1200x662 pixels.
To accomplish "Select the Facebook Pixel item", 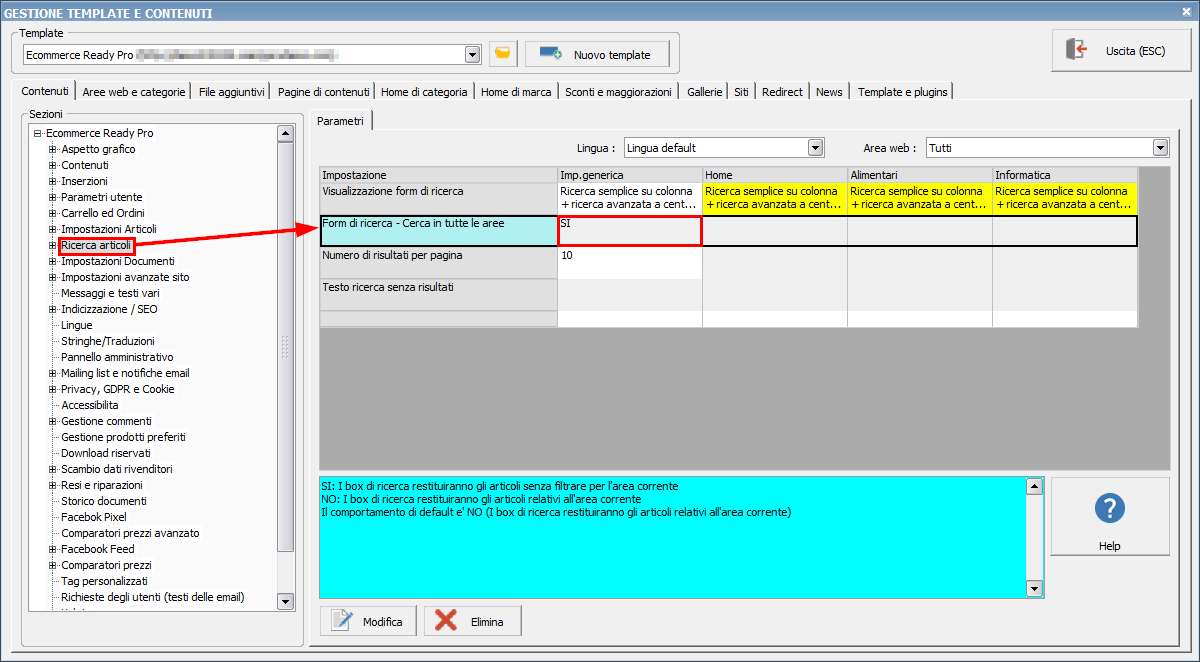I will [x=94, y=517].
